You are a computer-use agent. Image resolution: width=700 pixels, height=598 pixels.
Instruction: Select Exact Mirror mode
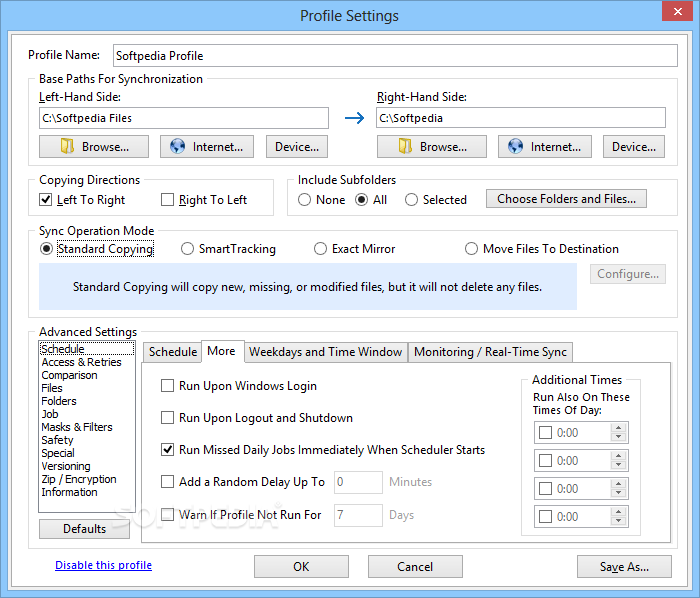pyautogui.click(x=320, y=249)
